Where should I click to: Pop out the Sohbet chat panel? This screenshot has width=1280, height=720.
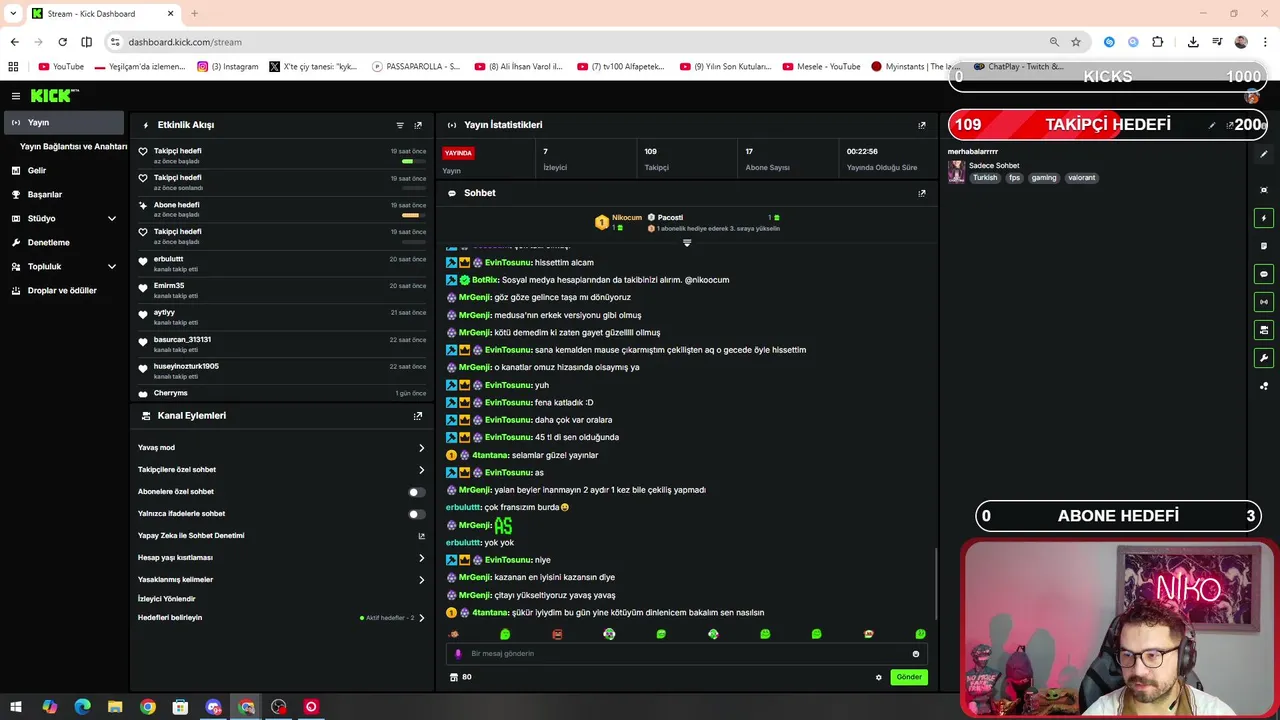922,193
